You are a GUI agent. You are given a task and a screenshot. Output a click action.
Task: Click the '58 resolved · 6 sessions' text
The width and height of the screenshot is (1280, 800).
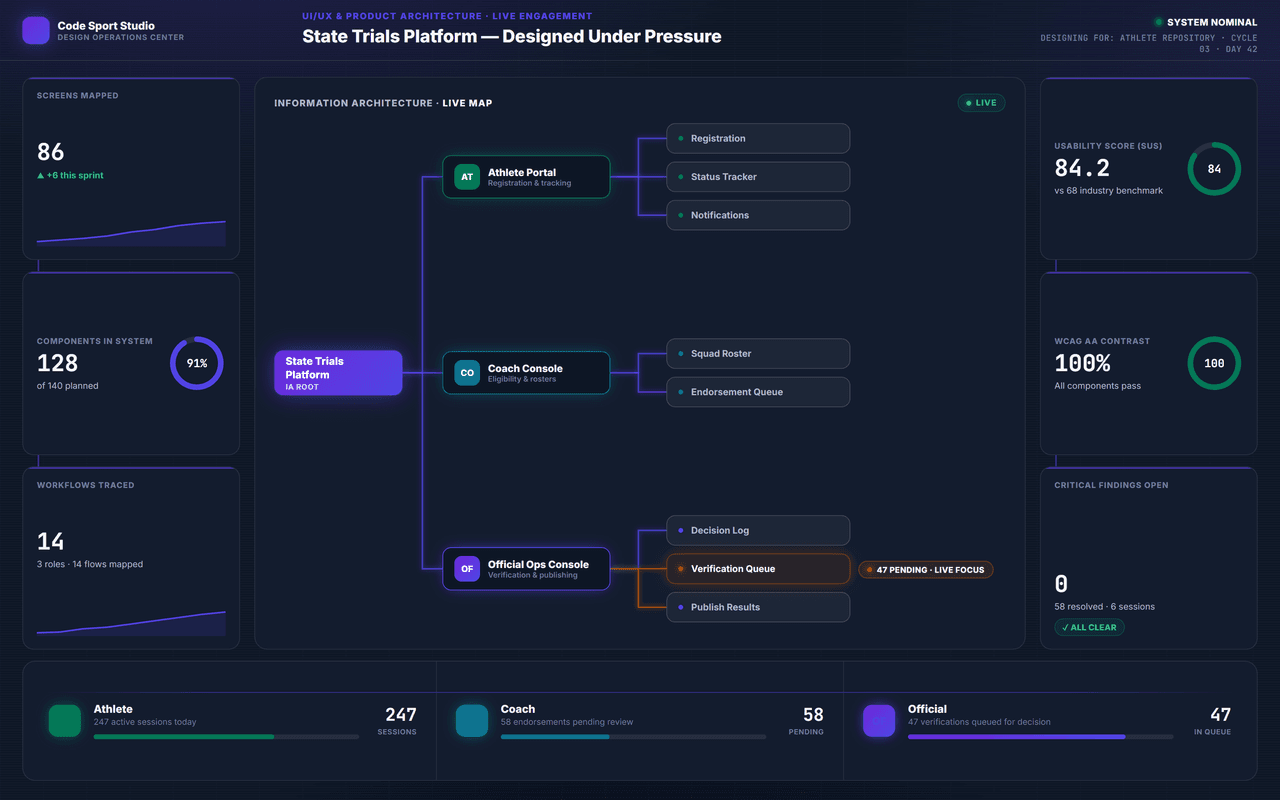click(1104, 607)
